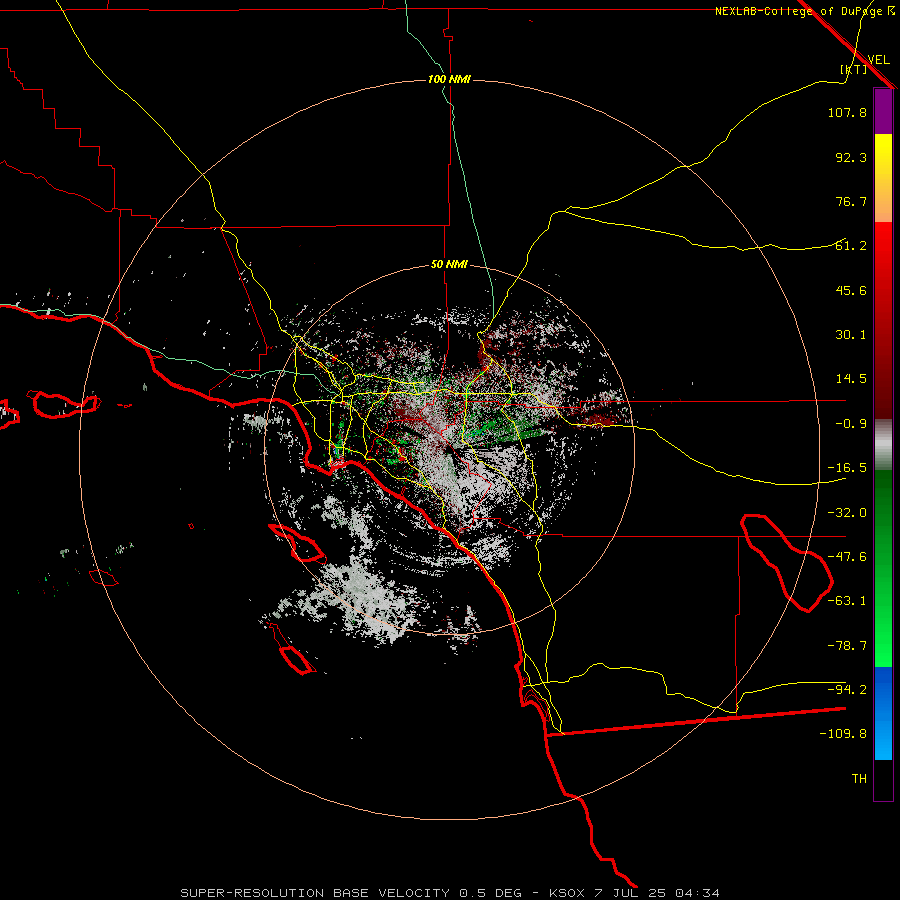
Task: Click the purple segment of the color bar
Action: tap(883, 112)
